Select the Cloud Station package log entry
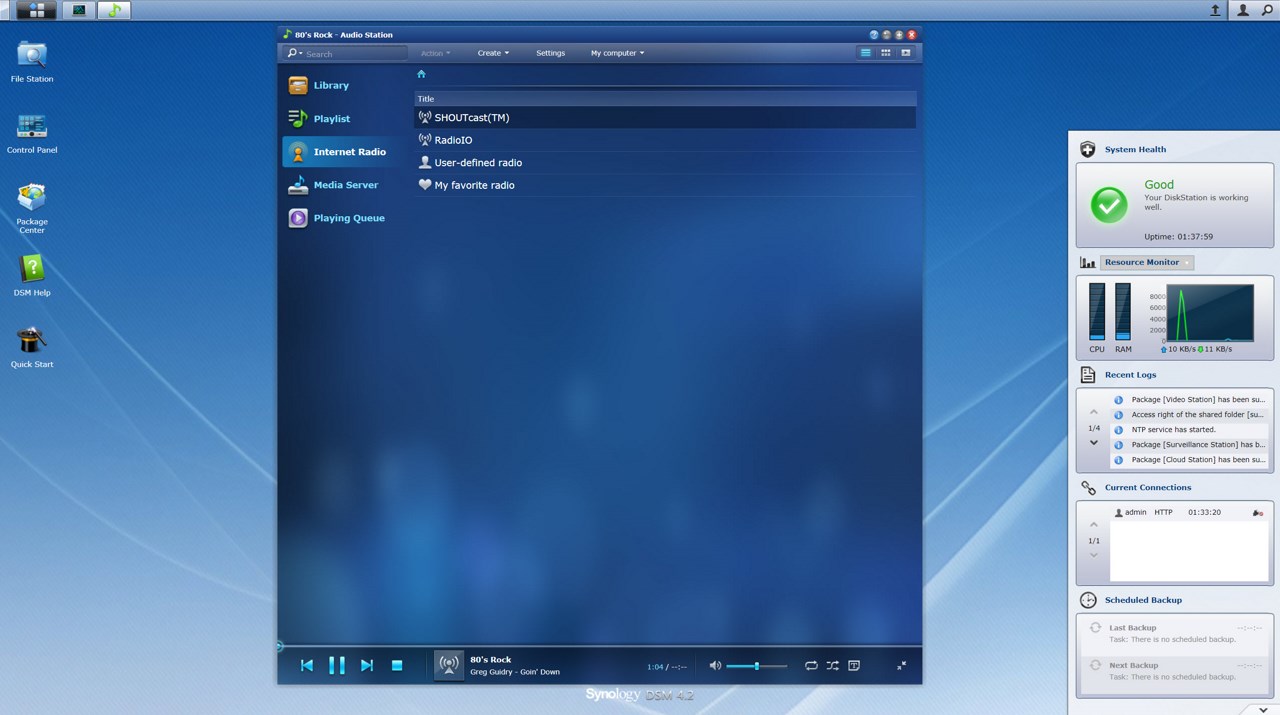Viewport: 1280px width, 715px height. (x=1190, y=460)
